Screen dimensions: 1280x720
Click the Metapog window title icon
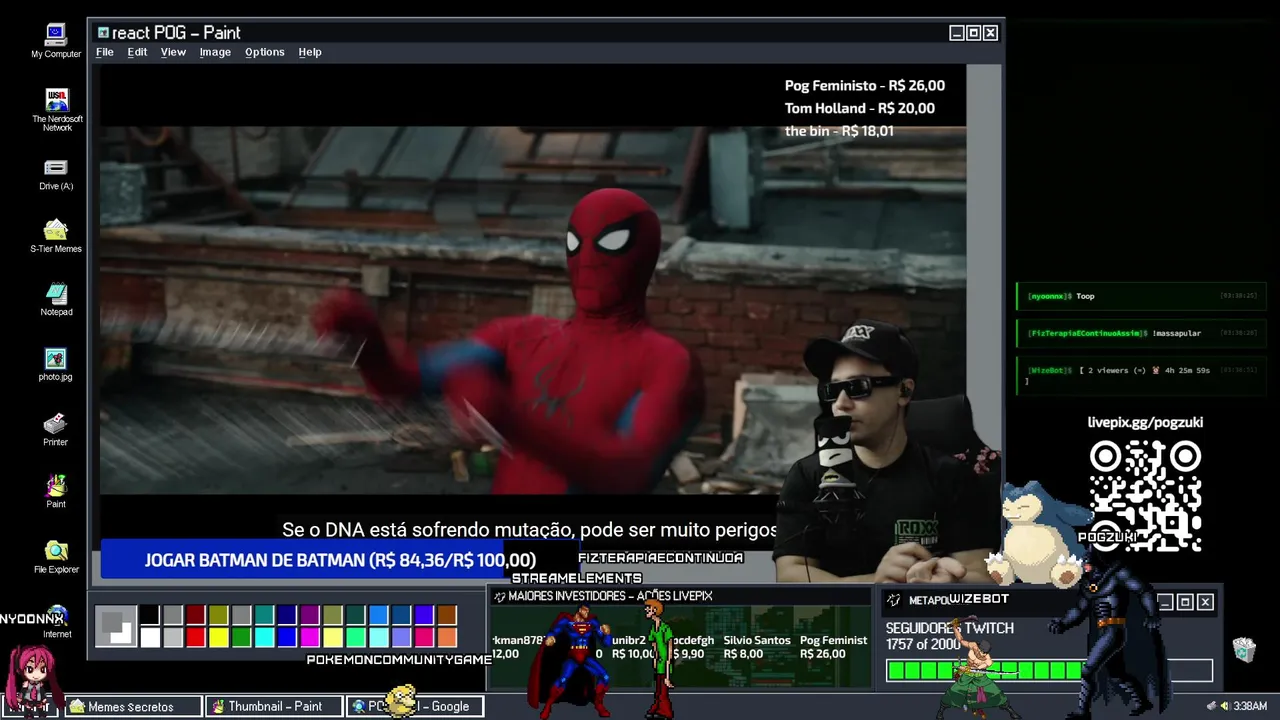(894, 600)
